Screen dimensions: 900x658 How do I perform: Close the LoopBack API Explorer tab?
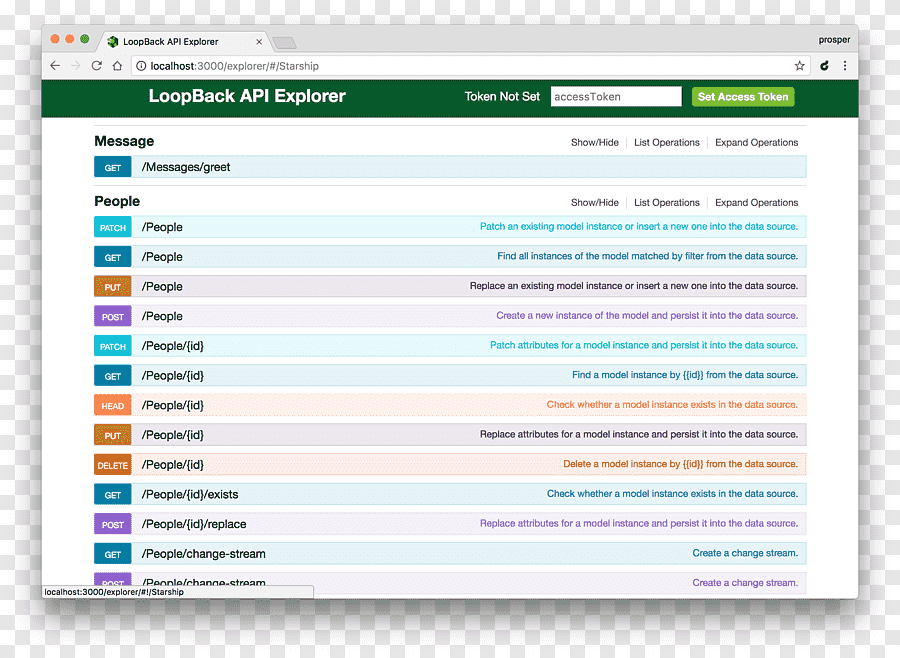point(259,42)
